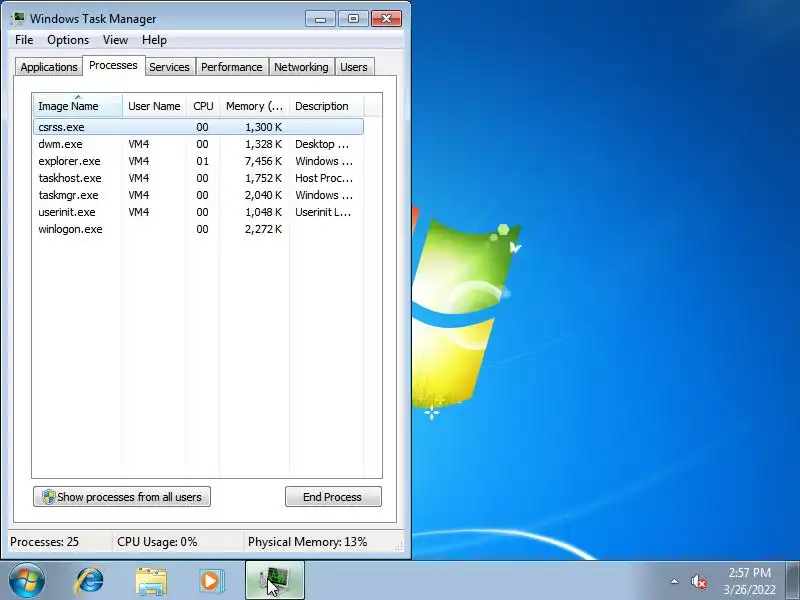Minimize the Task Manager window
The width and height of the screenshot is (800, 600).
320,19
